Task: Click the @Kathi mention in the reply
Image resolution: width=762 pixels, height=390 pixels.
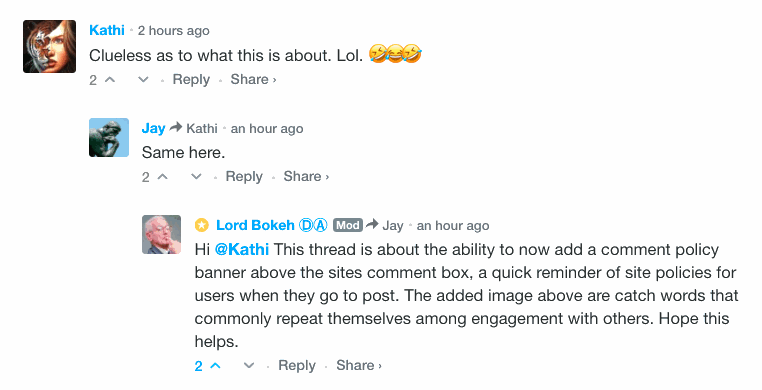Action: [242, 250]
